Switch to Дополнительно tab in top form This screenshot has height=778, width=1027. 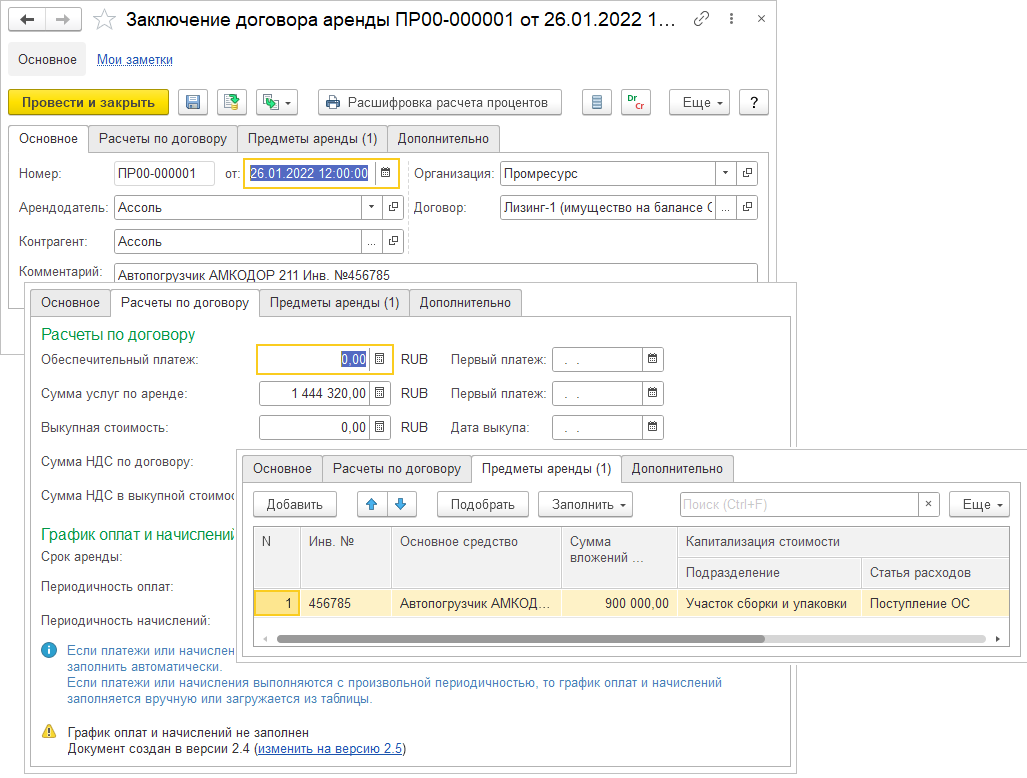443,139
